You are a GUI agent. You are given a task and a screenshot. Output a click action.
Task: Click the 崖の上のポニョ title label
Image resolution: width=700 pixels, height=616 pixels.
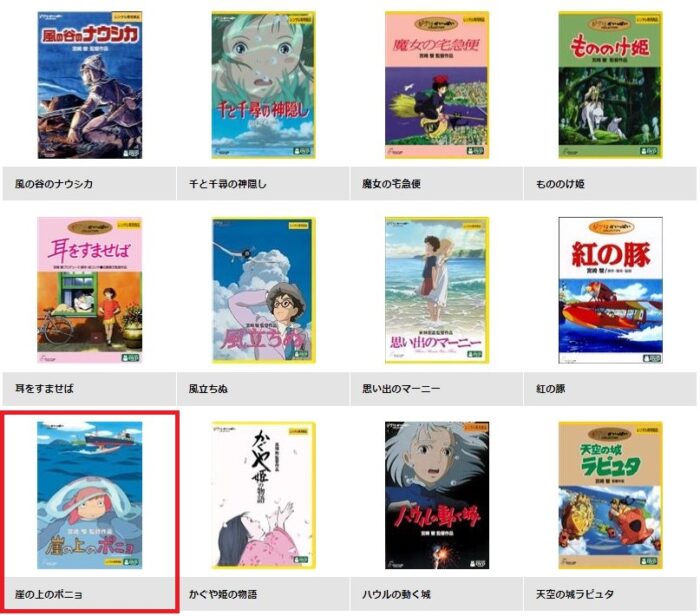pyautogui.click(x=49, y=594)
